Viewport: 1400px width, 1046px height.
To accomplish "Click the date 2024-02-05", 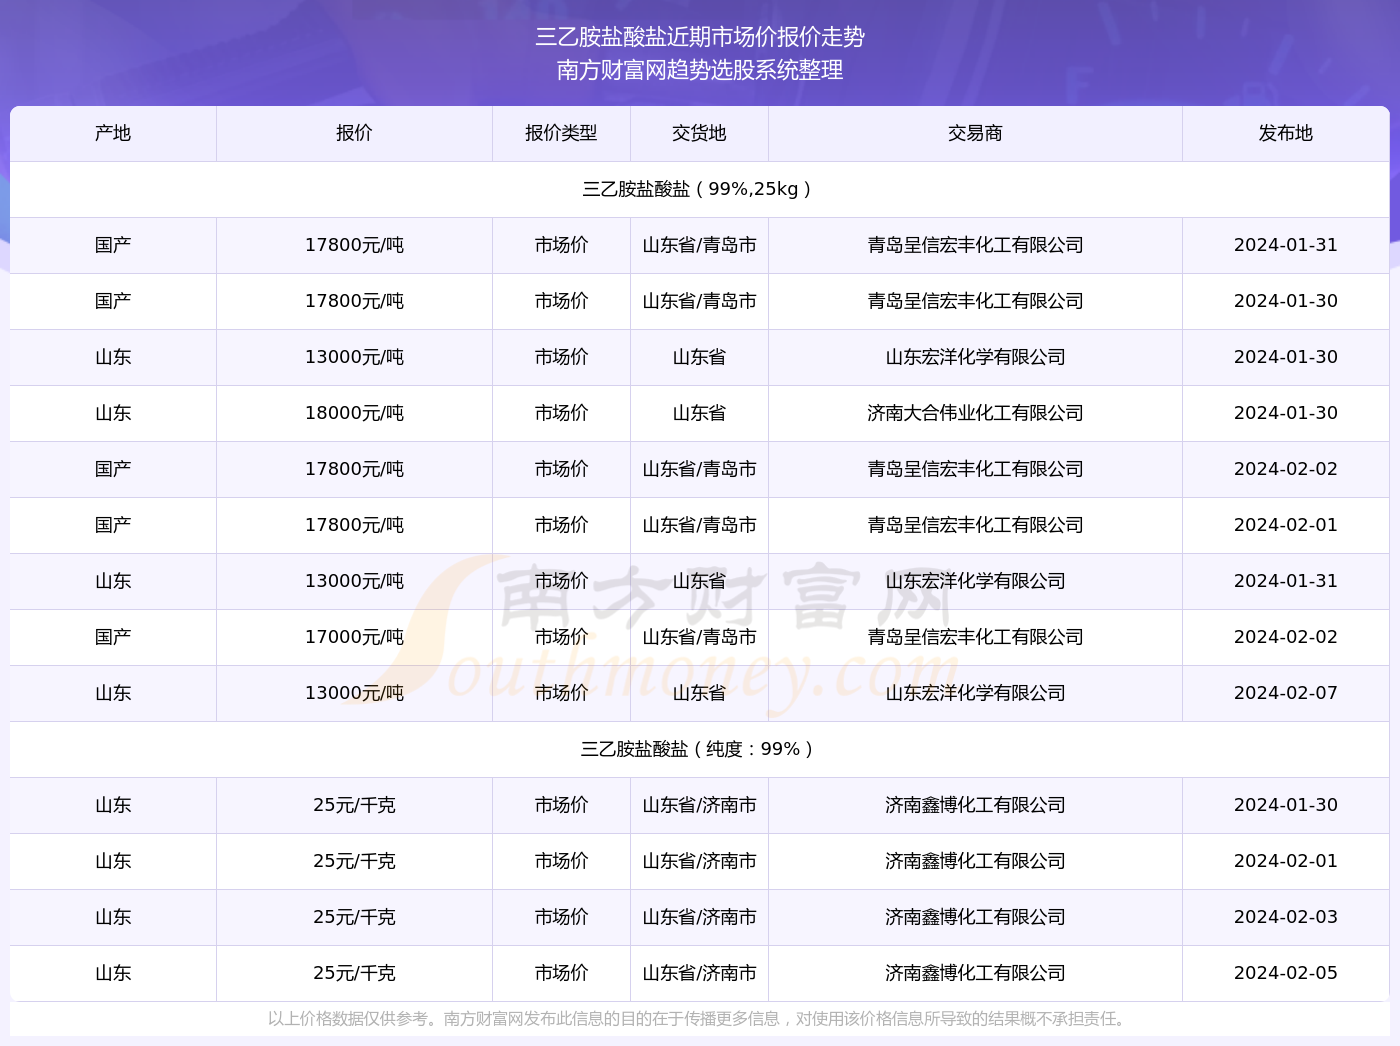I will [1286, 973].
